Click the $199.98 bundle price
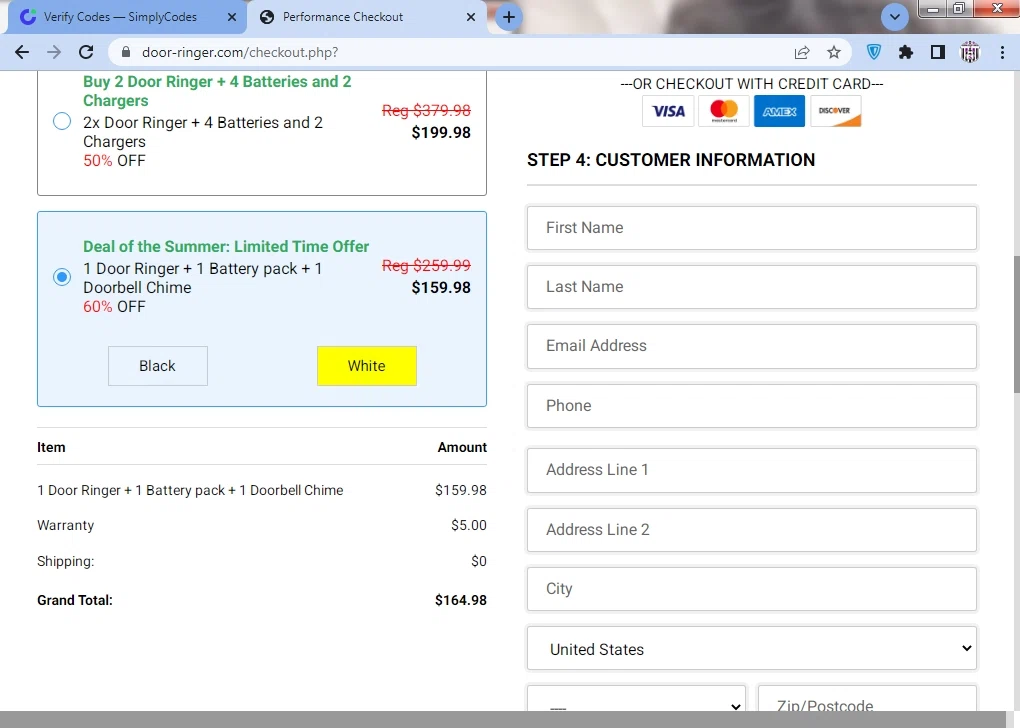 pyautogui.click(x=441, y=133)
